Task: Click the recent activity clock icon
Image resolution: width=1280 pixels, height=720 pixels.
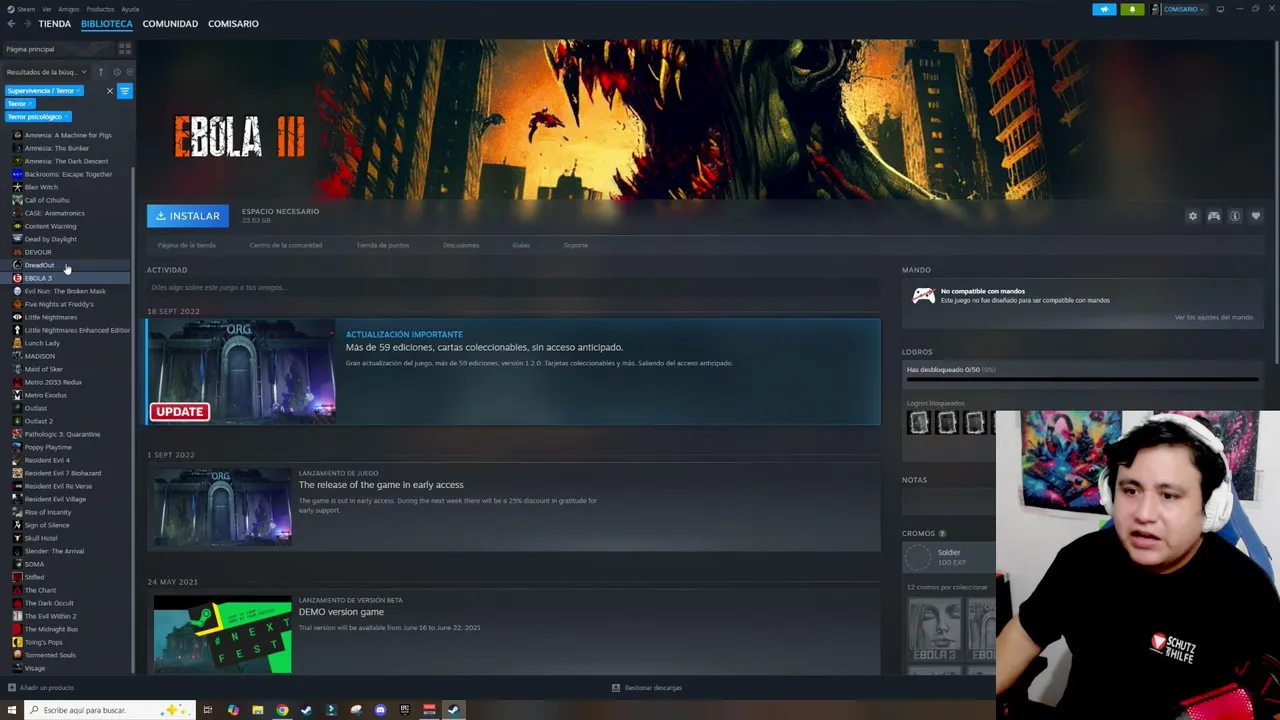Action: 116,72
